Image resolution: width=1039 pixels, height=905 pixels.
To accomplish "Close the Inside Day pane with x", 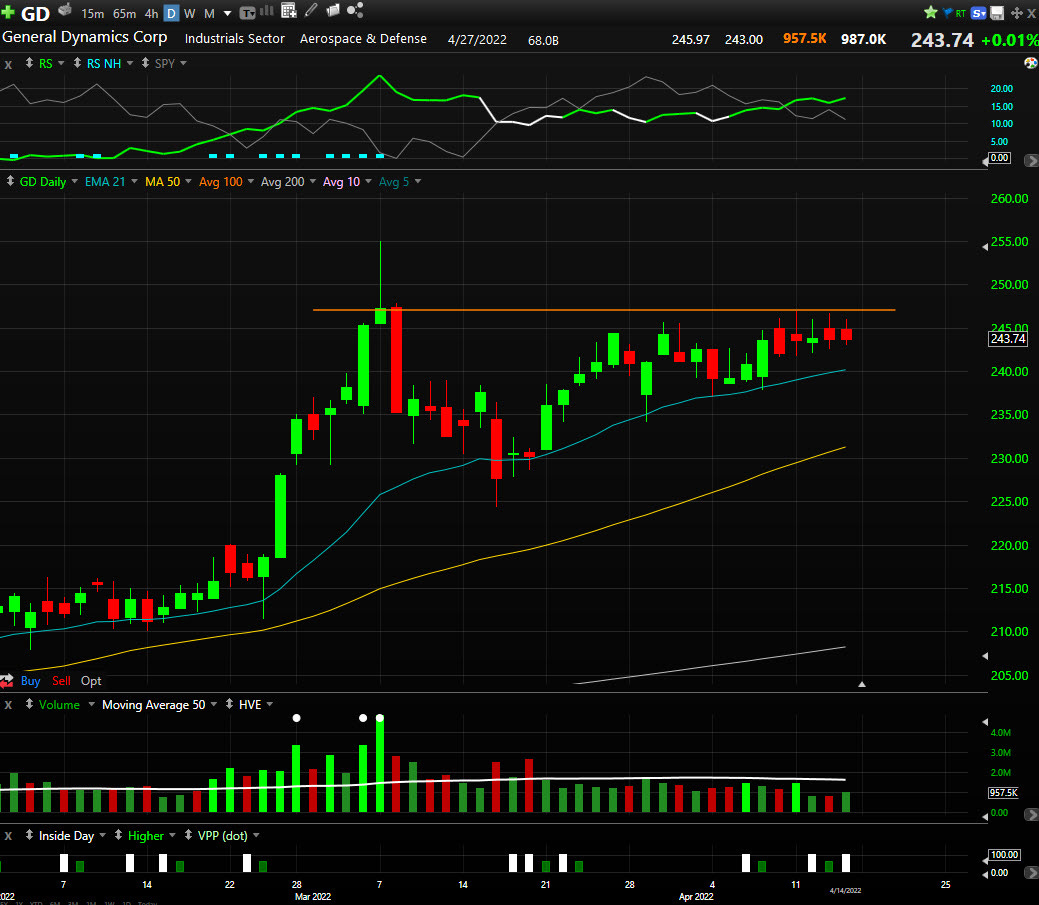I will point(8,837).
